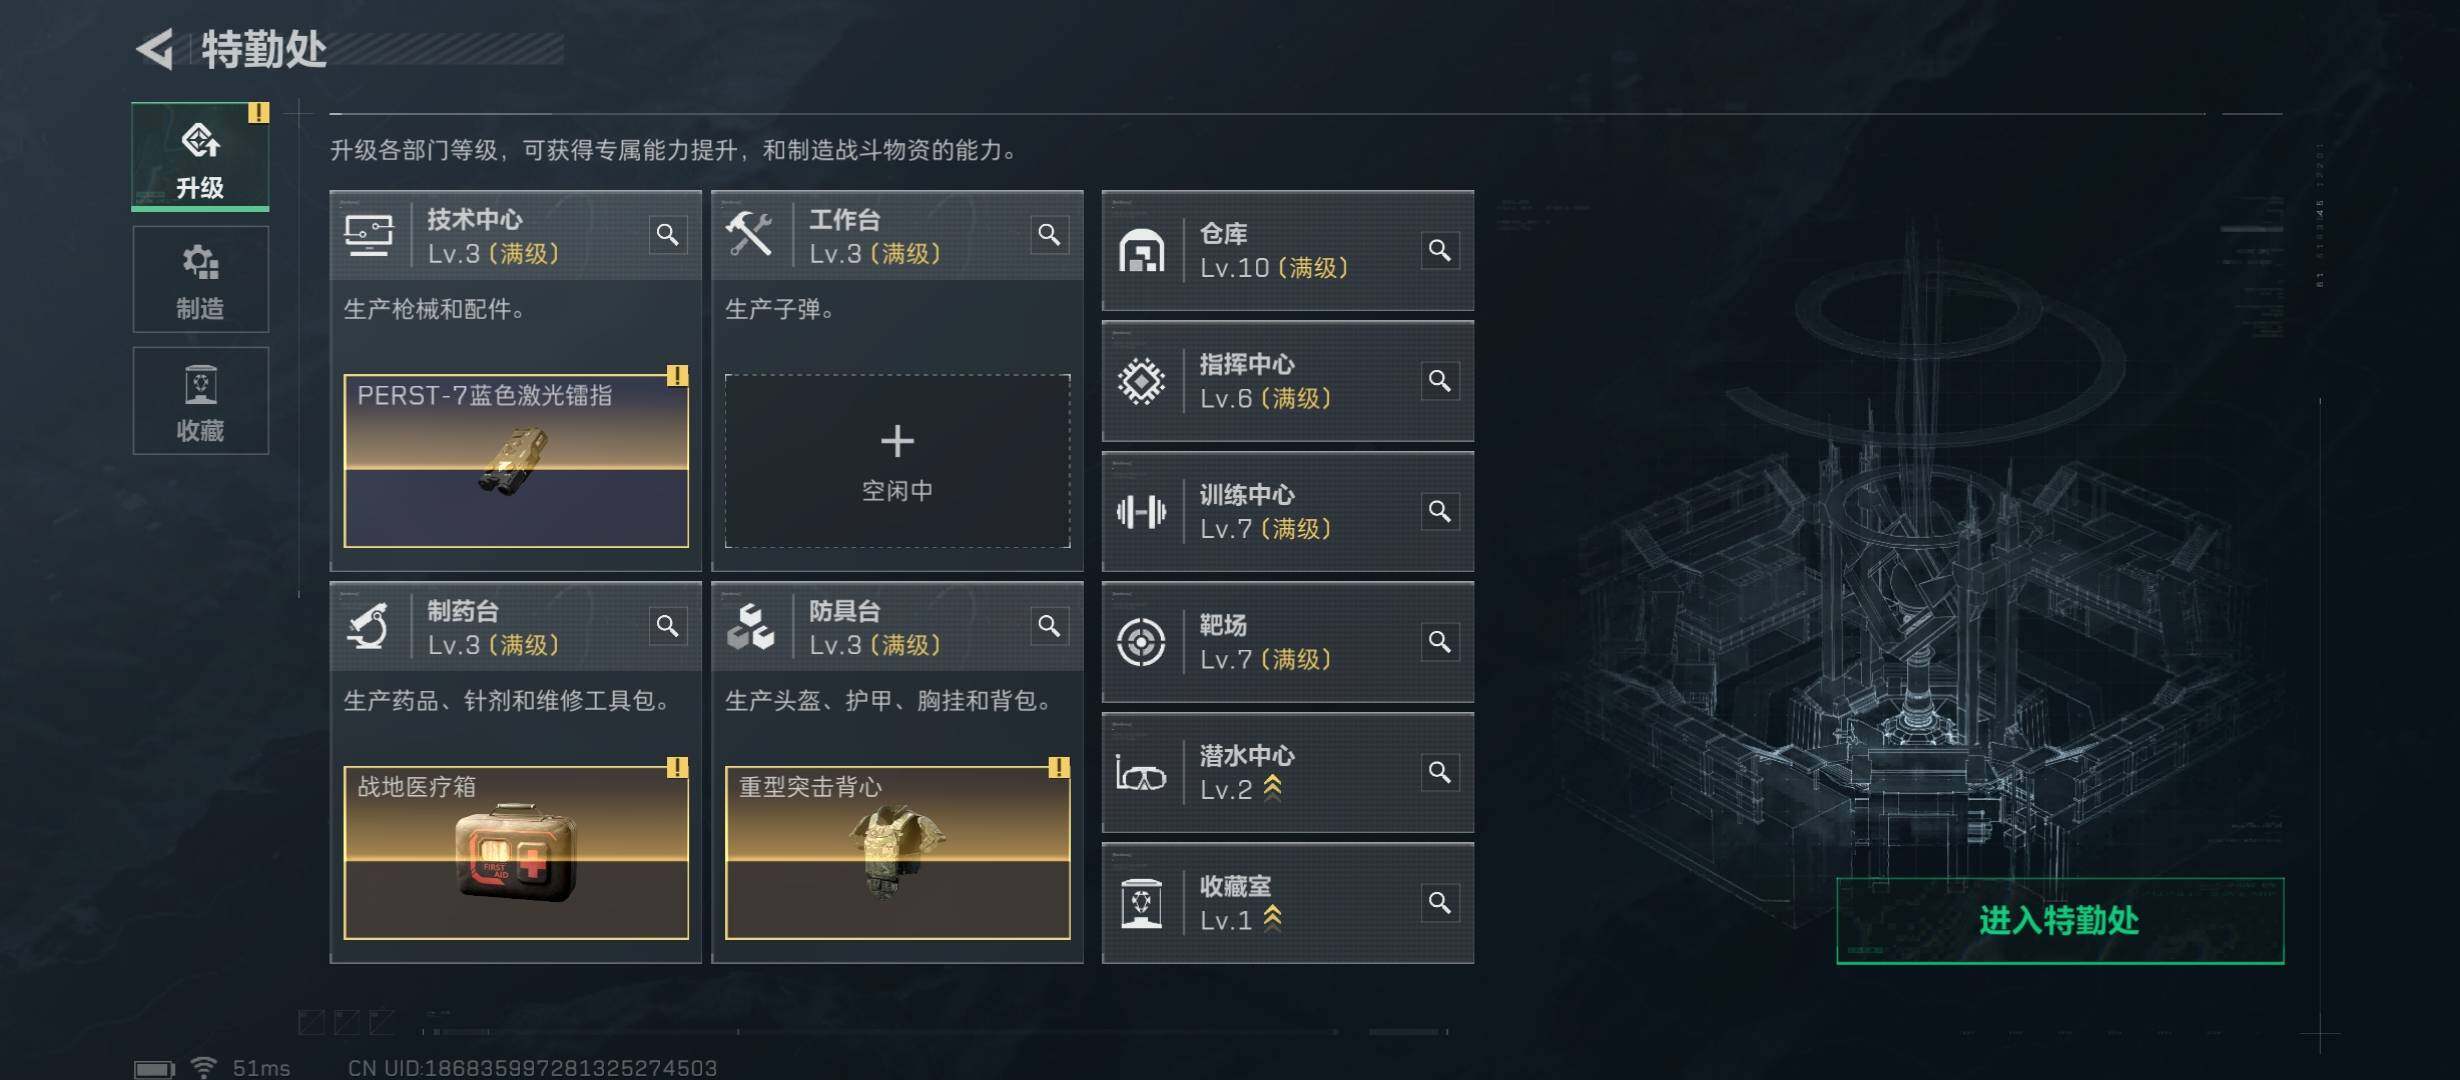Open 靶场 info via the magnifier icon
The width and height of the screenshot is (2460, 1080).
pyautogui.click(x=1440, y=642)
